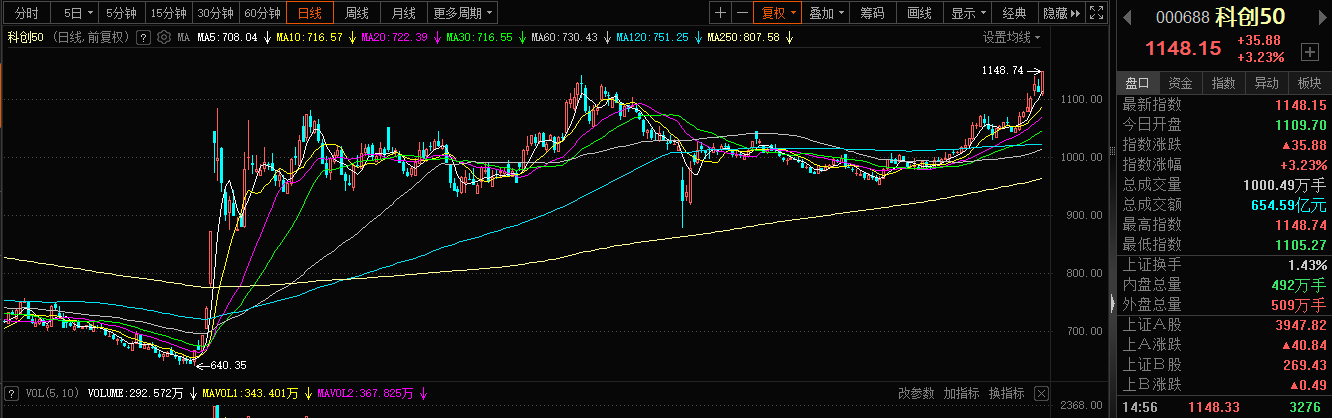Screen dimensions: 1332x418
Task: Expand the 复权 adjustment dropdown
Action: [778, 13]
